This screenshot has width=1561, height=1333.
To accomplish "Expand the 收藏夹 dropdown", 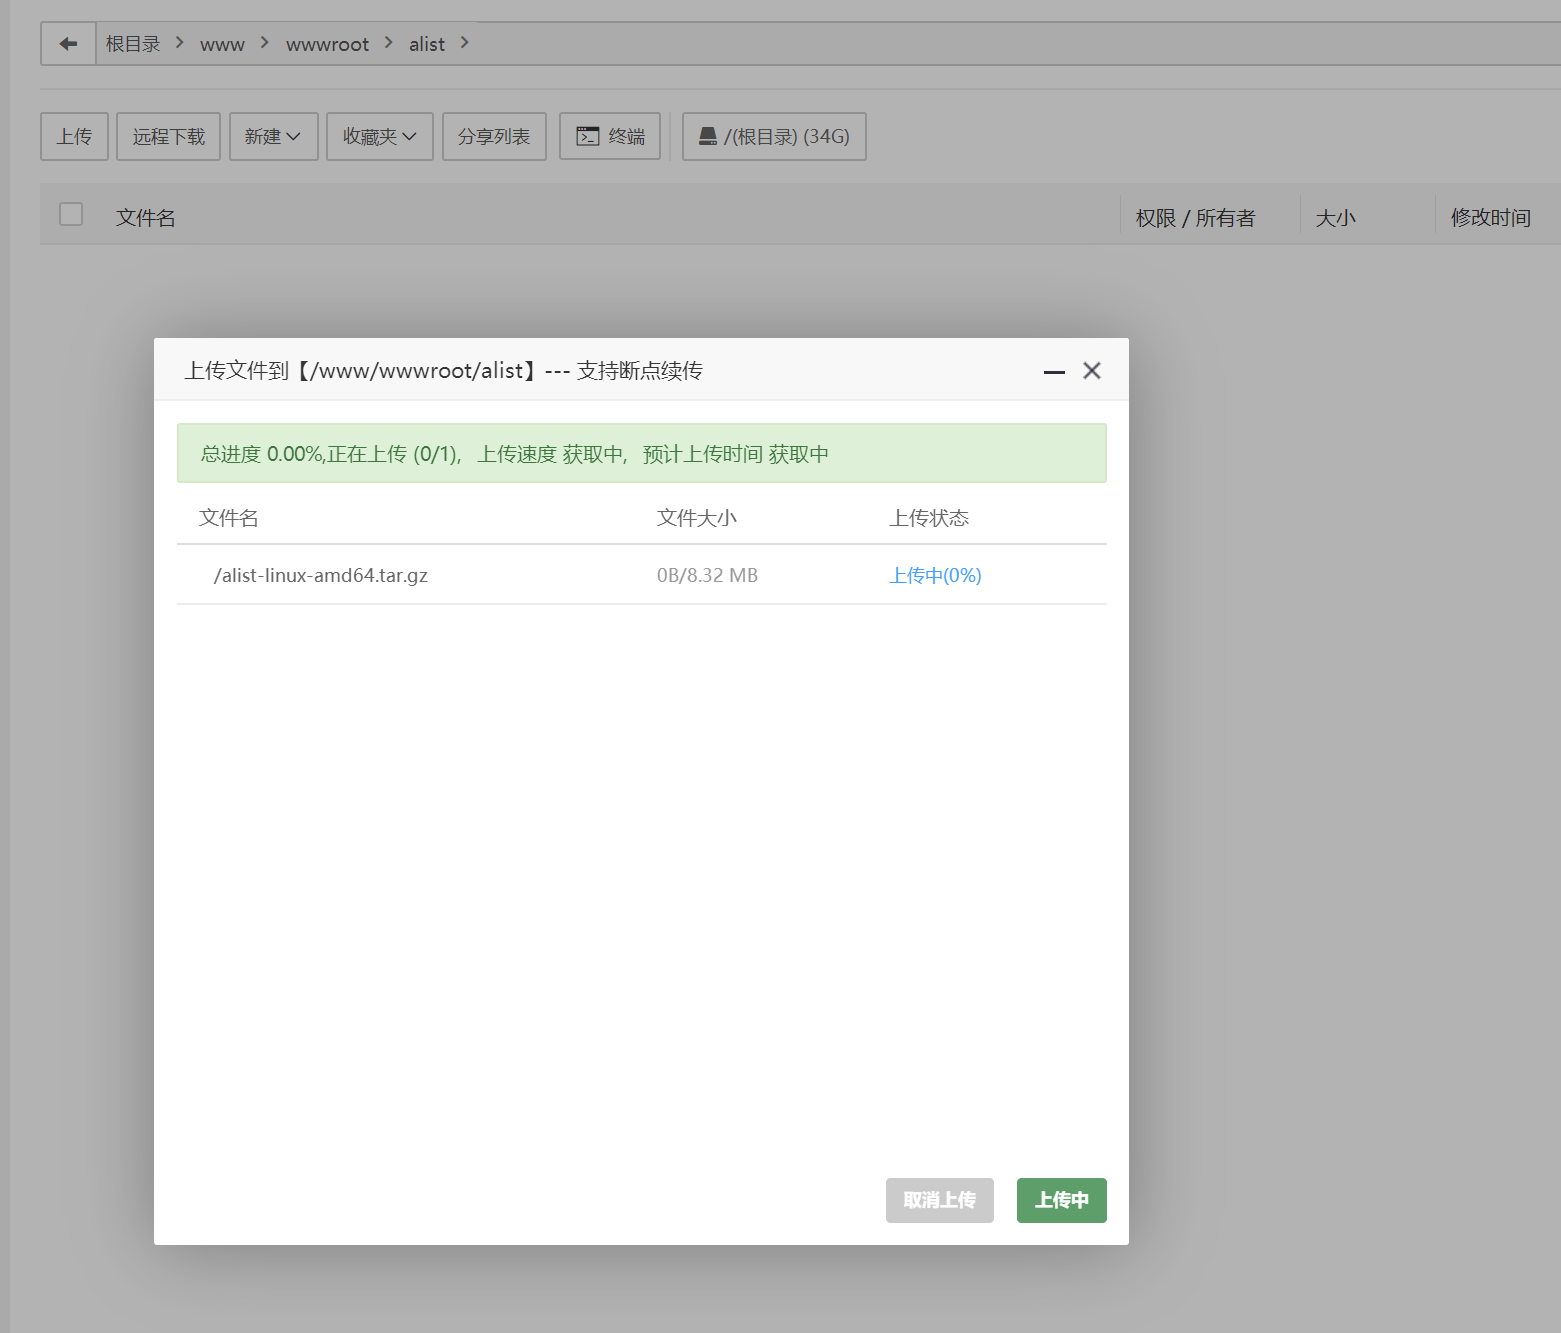I will click(x=379, y=136).
